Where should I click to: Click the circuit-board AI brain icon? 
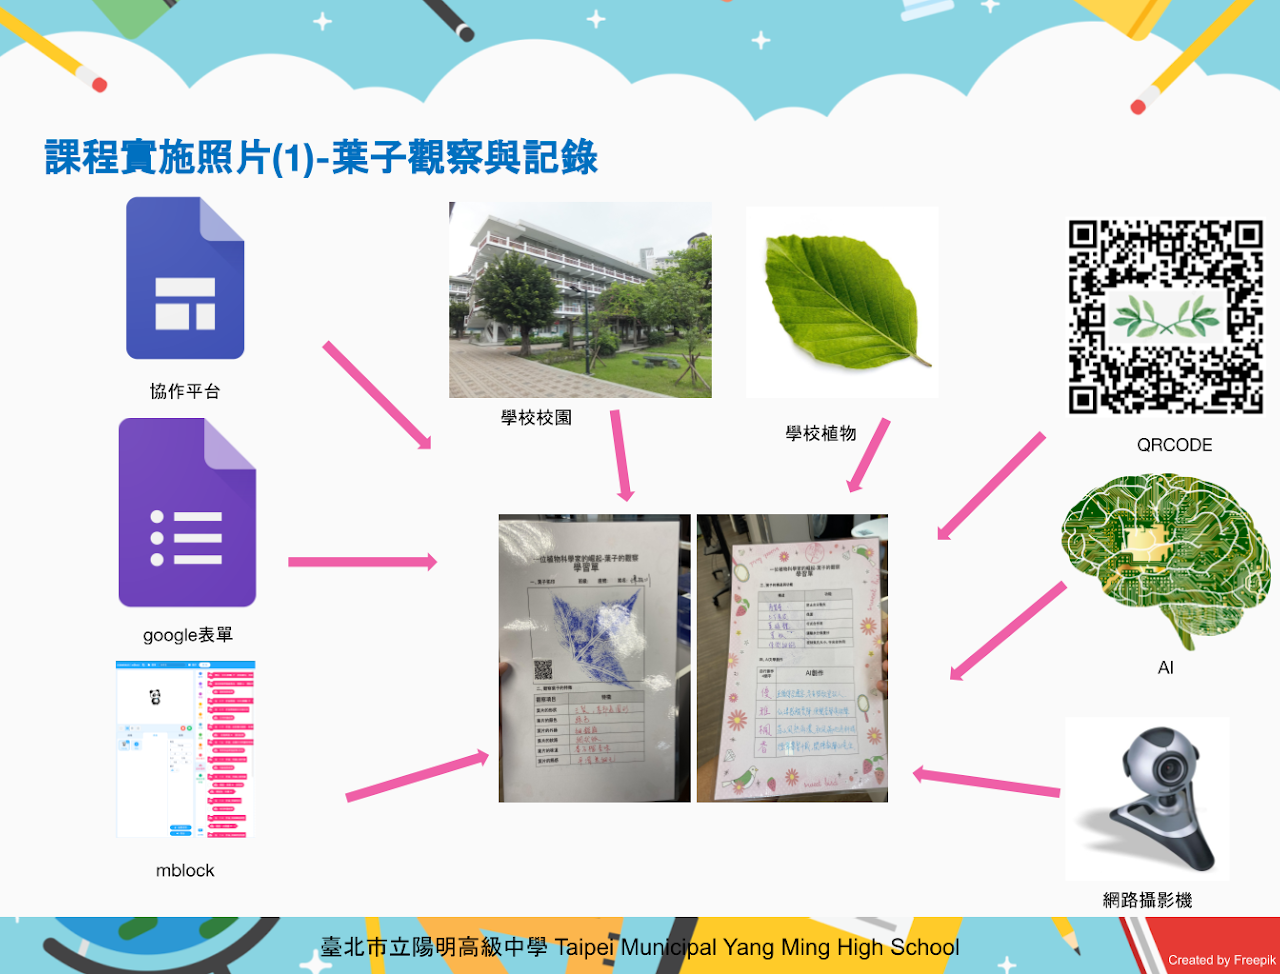coord(1166,561)
